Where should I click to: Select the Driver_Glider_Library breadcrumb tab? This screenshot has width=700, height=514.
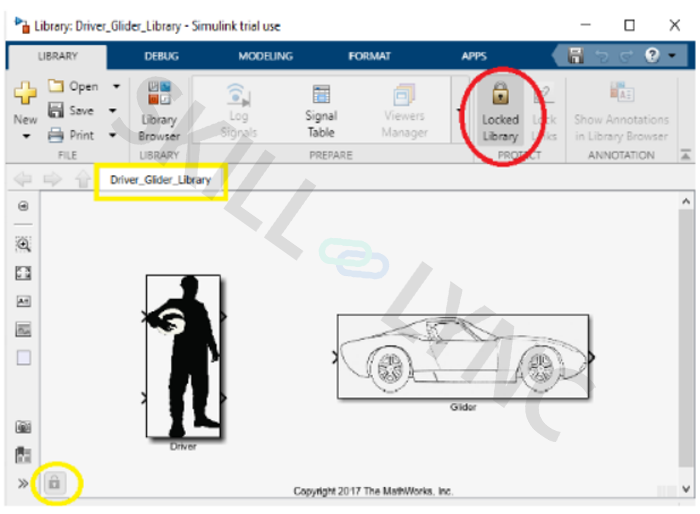[160, 180]
